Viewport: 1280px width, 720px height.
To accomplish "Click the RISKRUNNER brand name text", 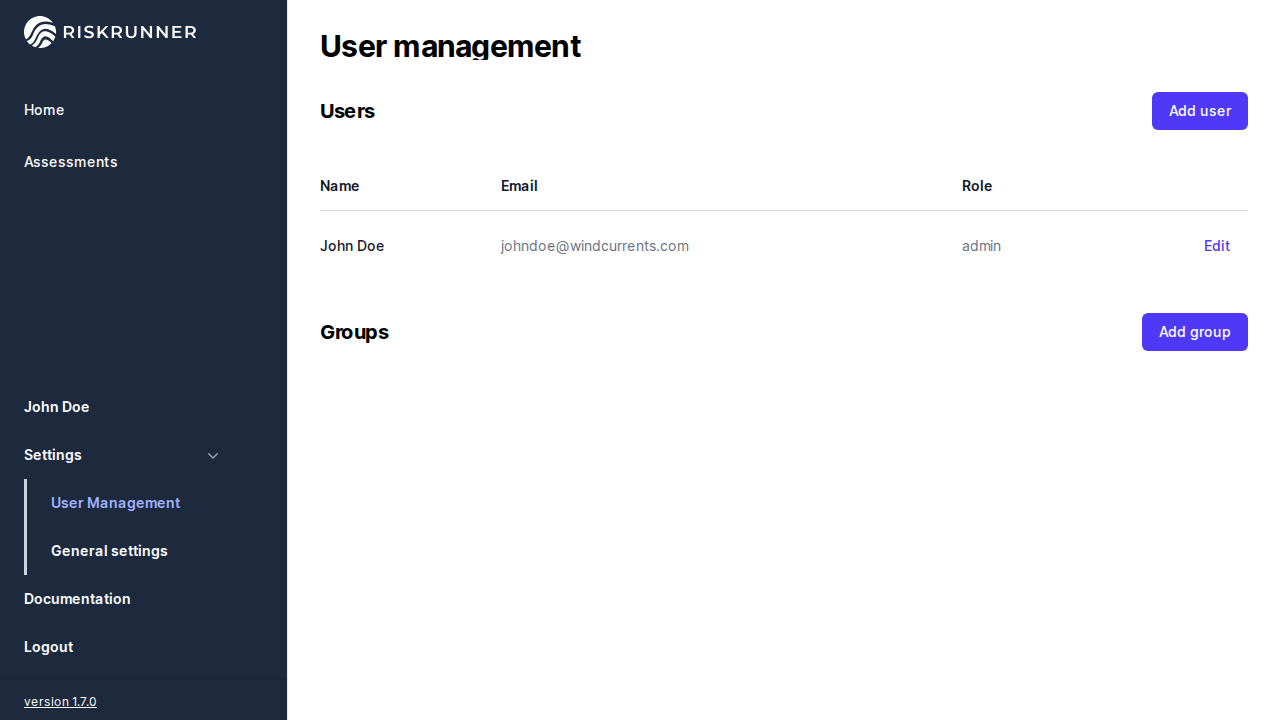I will pyautogui.click(x=129, y=32).
